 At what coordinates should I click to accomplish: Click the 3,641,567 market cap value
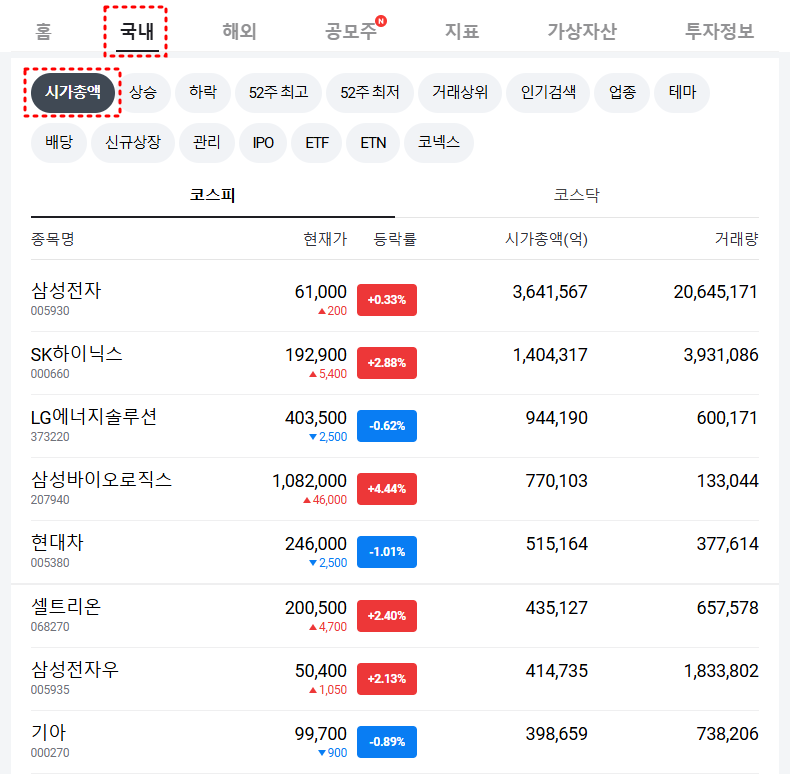550,292
